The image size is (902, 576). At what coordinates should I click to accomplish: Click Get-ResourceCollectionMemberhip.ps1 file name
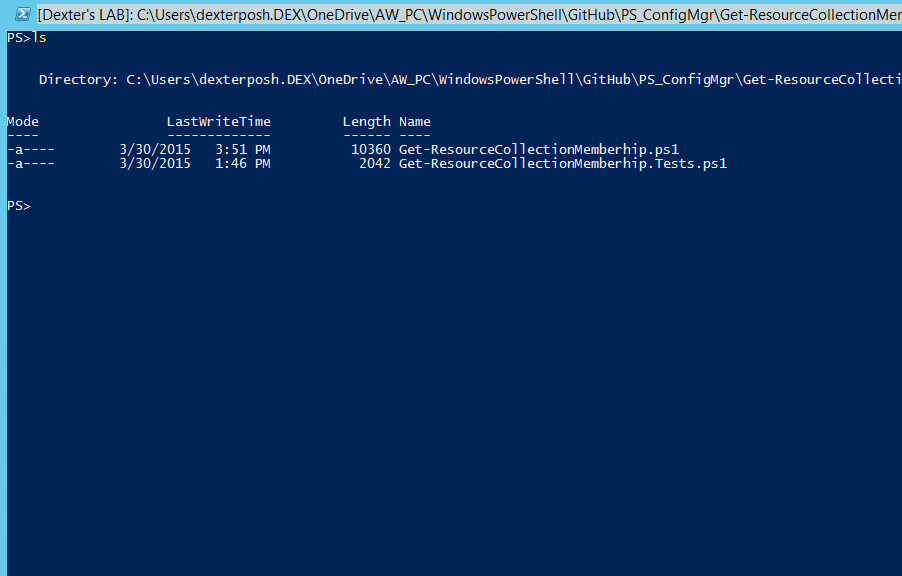point(539,150)
